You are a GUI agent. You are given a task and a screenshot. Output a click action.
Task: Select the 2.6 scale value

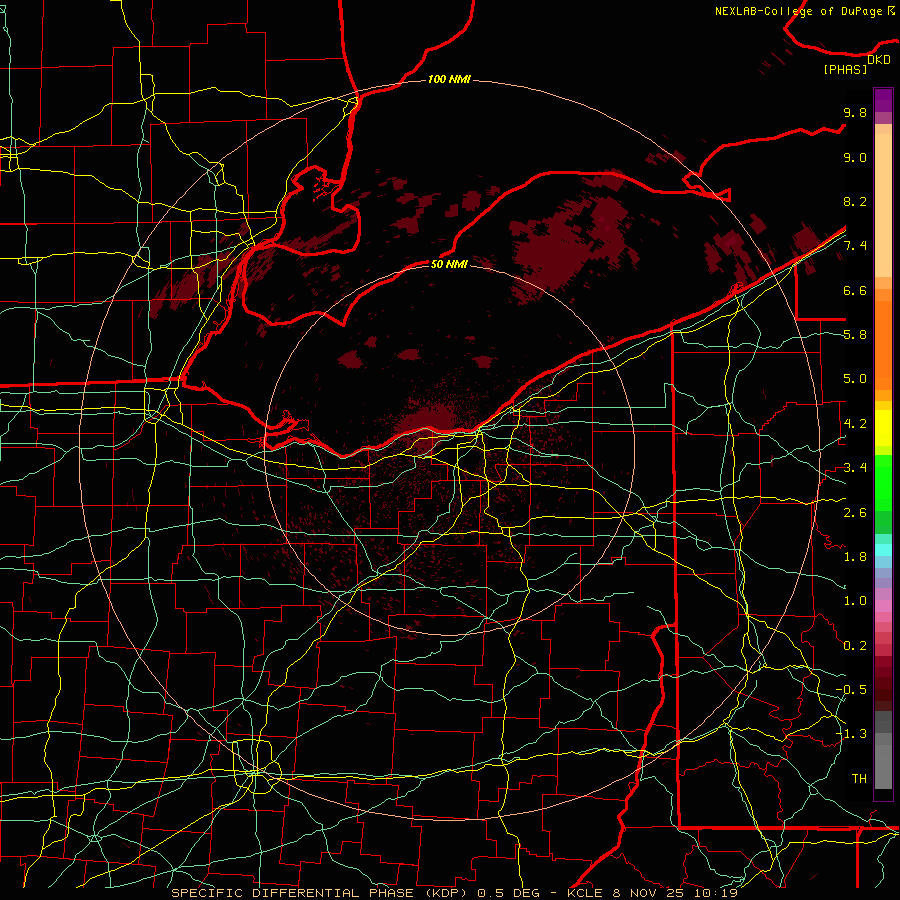(855, 513)
